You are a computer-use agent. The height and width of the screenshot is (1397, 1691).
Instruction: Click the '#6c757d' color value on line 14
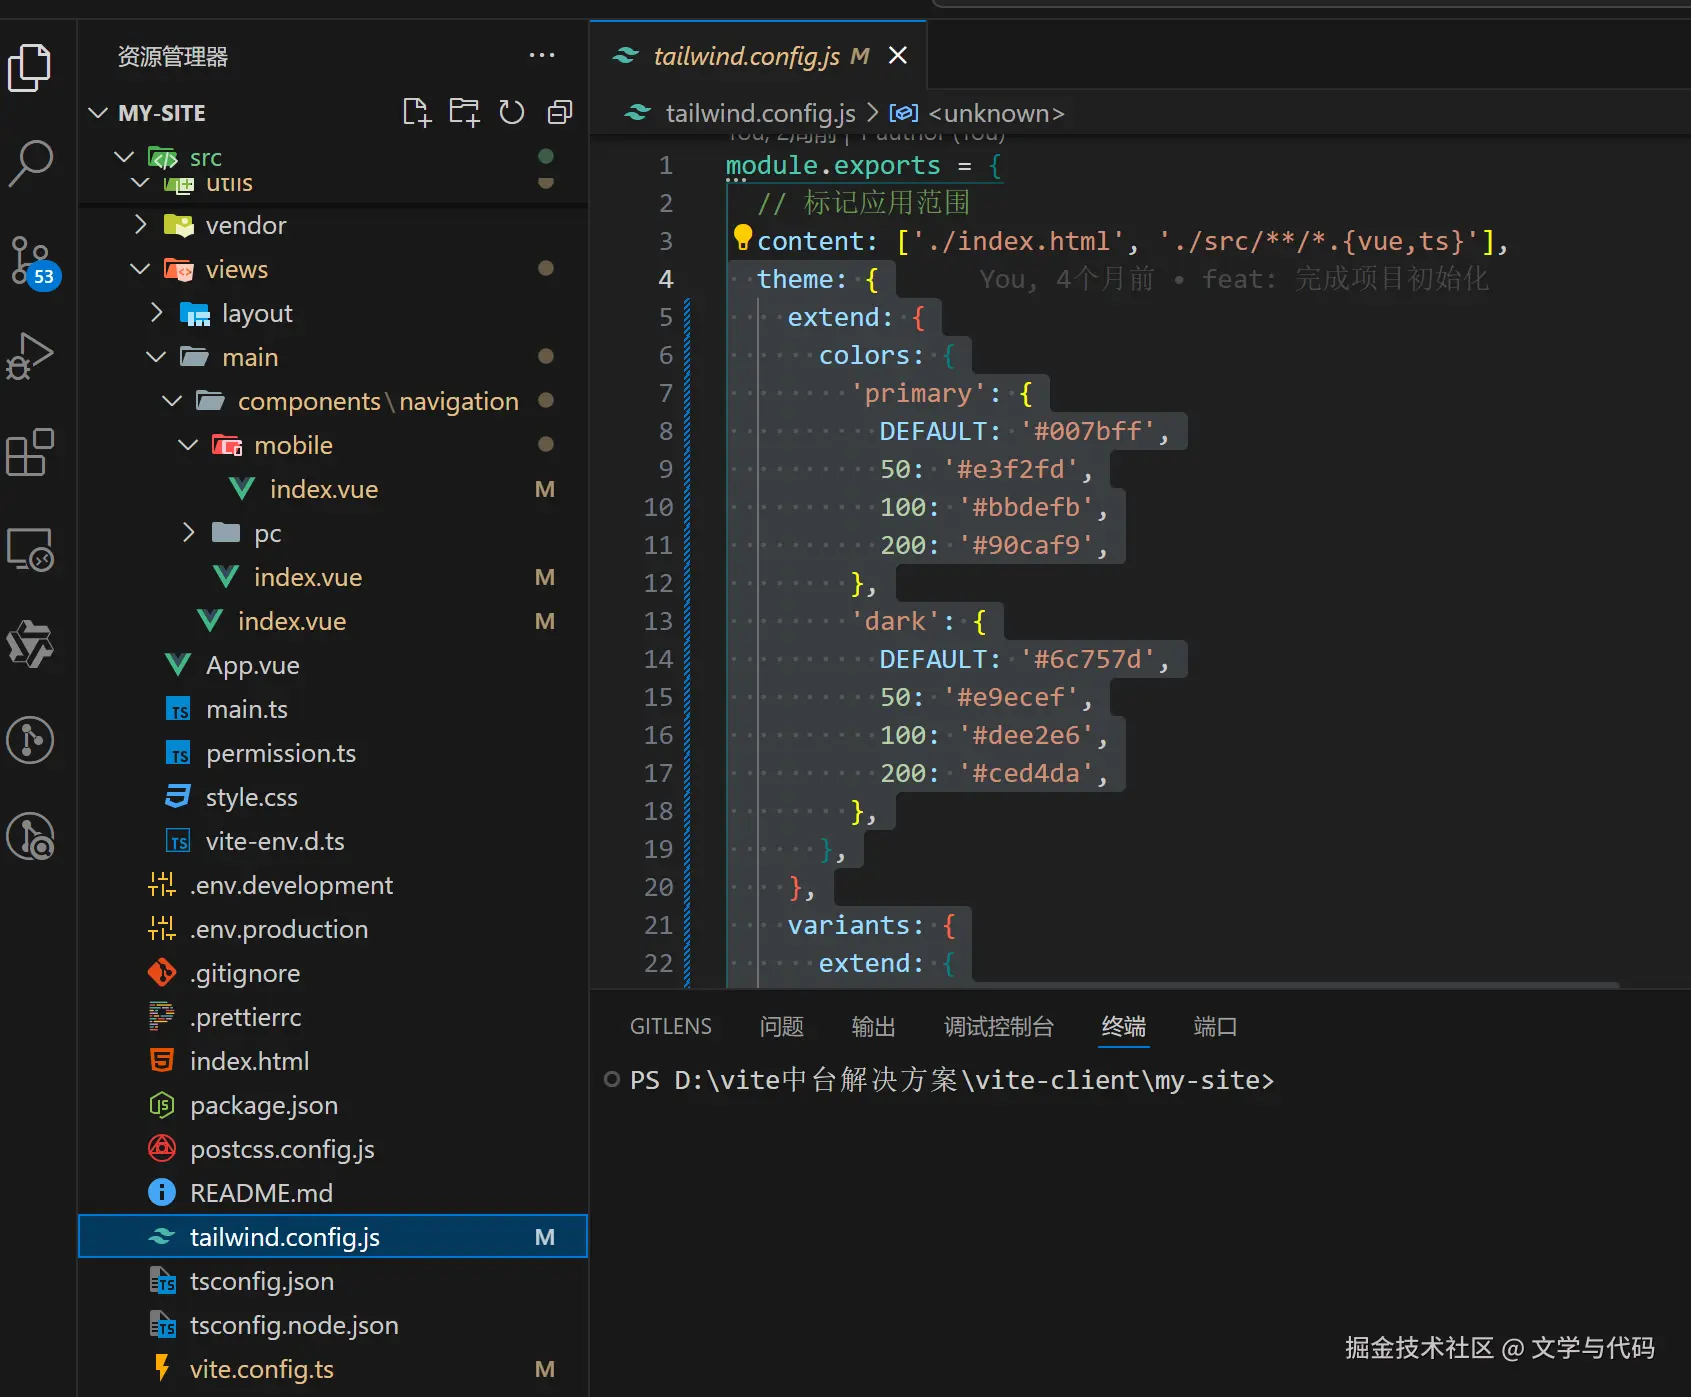pos(1088,659)
